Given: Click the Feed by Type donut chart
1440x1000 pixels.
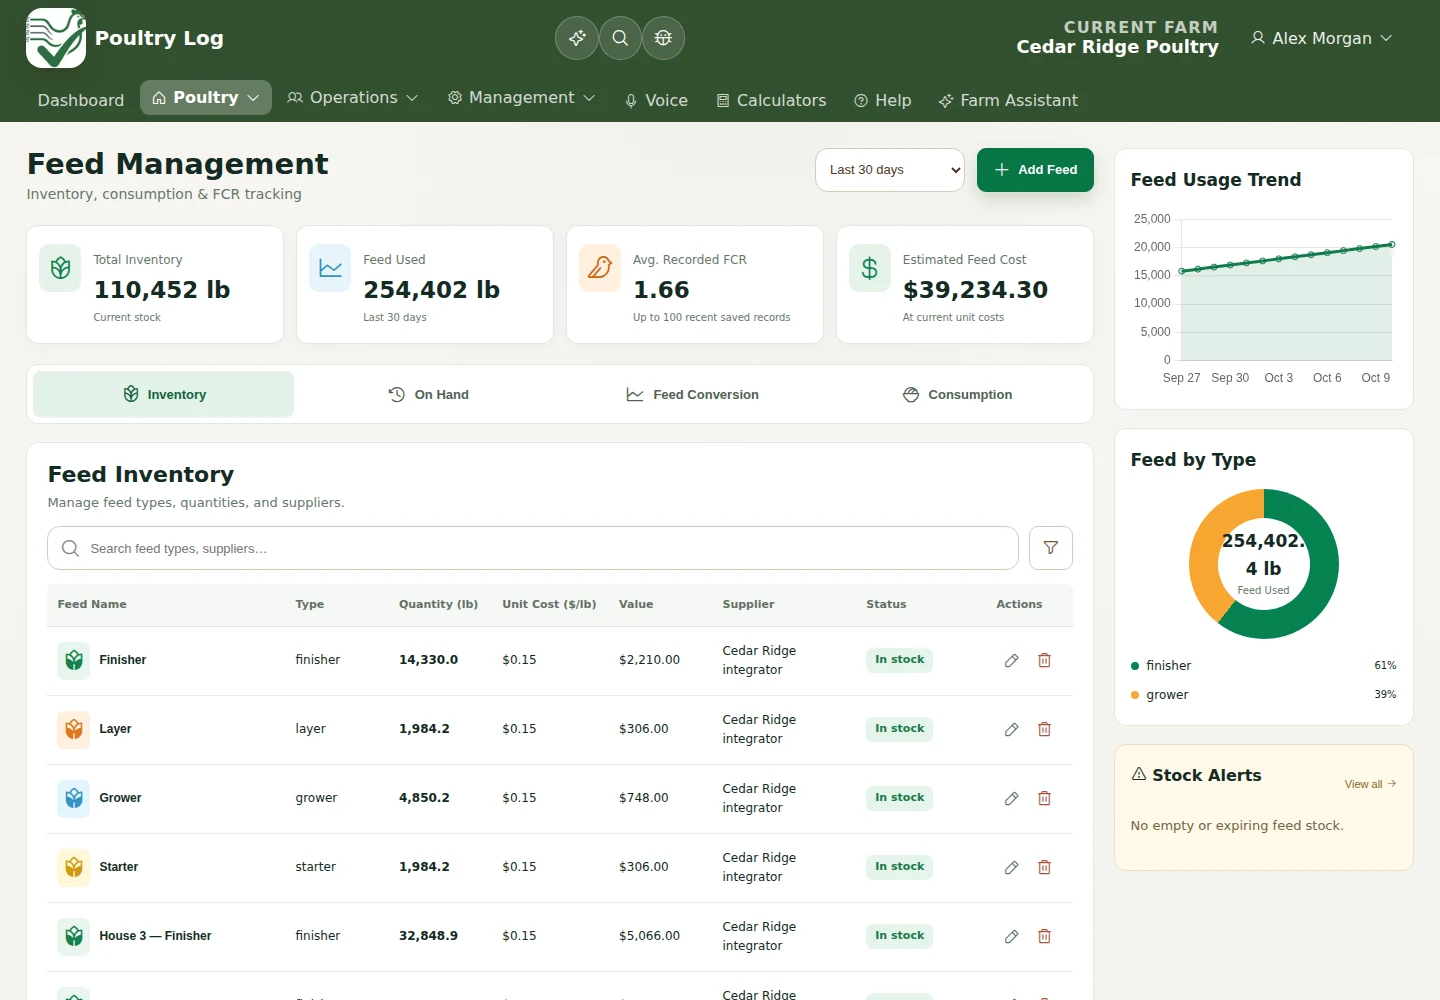Looking at the screenshot, I should coord(1264,564).
